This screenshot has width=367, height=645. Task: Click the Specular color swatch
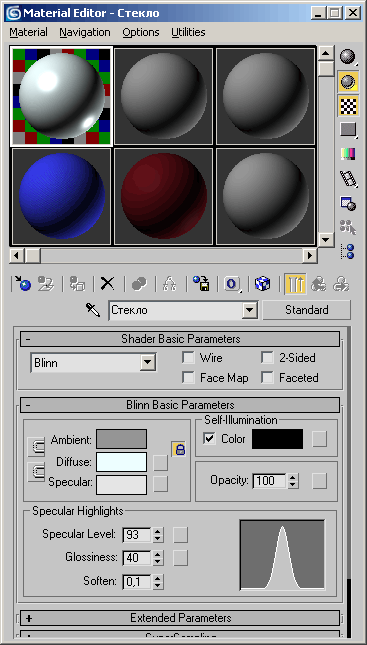tap(121, 485)
